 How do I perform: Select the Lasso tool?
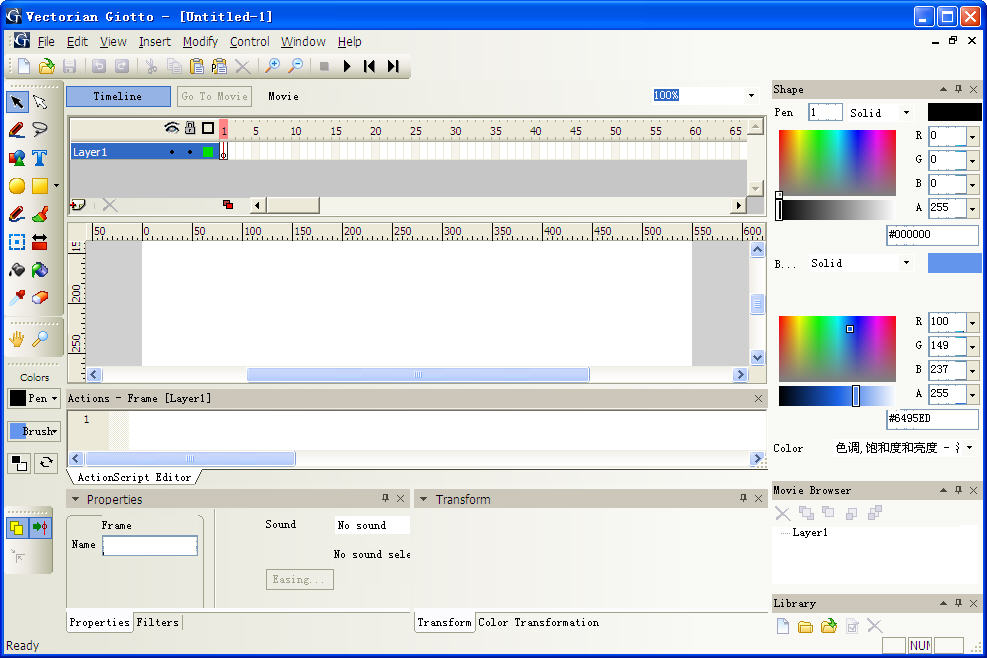tap(39, 129)
